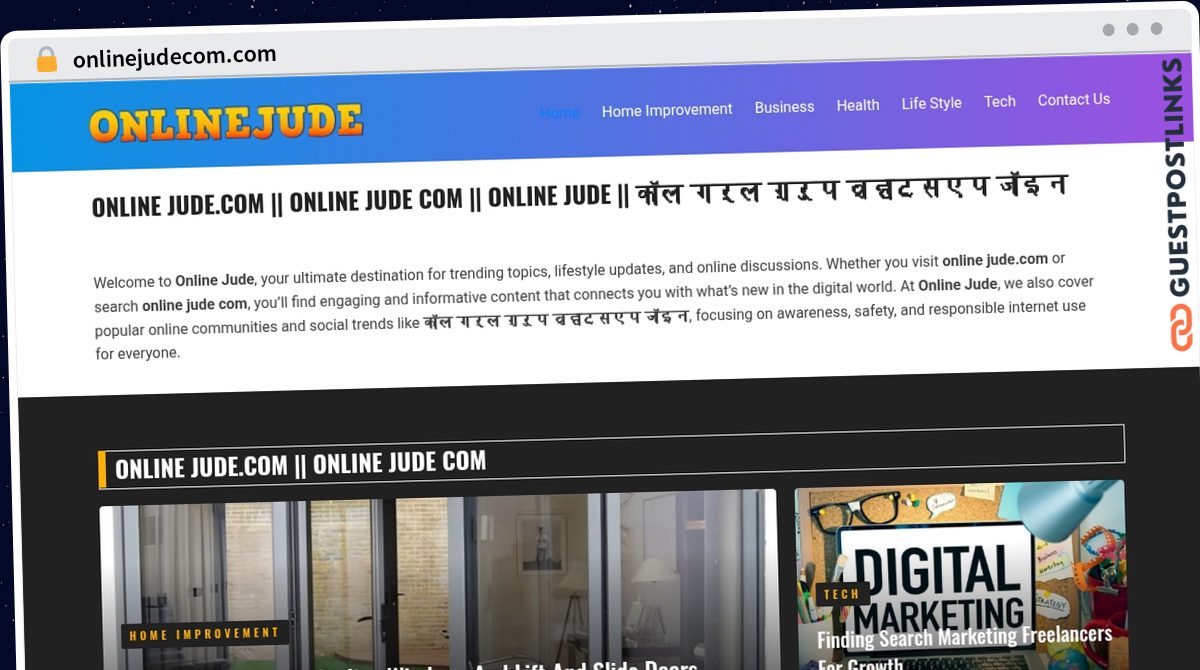Click the padlock icon in address bar
Screen dimensions: 1200x670
(46, 60)
